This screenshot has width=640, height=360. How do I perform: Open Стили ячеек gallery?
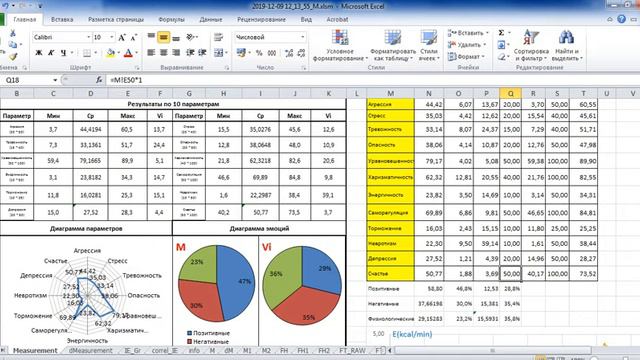(429, 45)
